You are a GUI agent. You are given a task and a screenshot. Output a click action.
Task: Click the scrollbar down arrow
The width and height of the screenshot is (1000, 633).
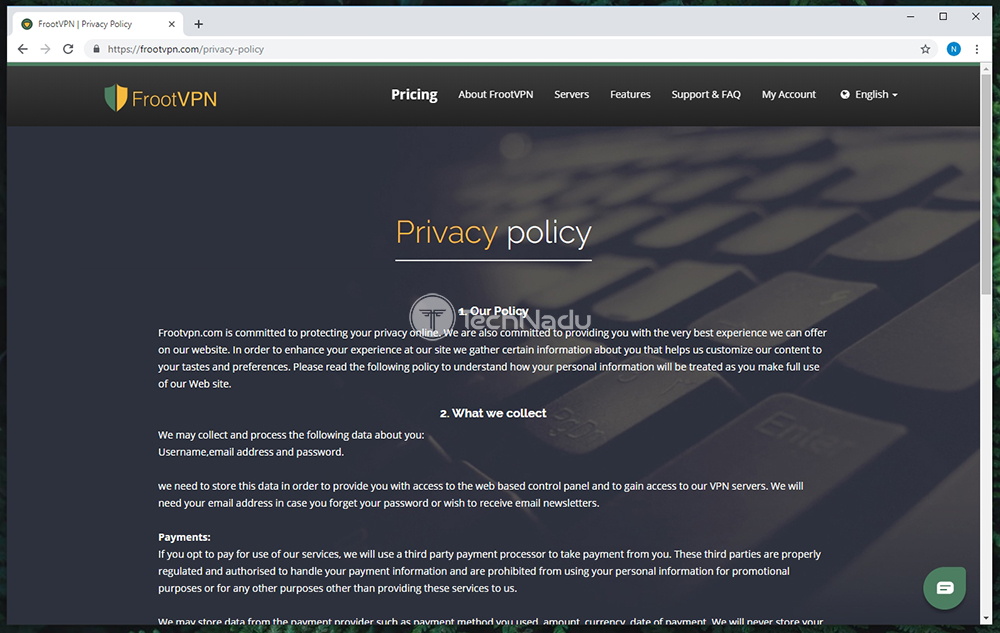pyautogui.click(x=986, y=618)
